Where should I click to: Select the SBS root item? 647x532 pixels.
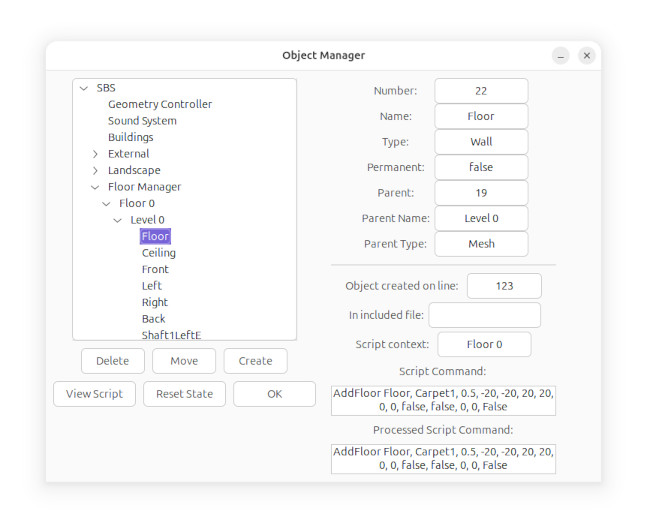[x=106, y=88]
